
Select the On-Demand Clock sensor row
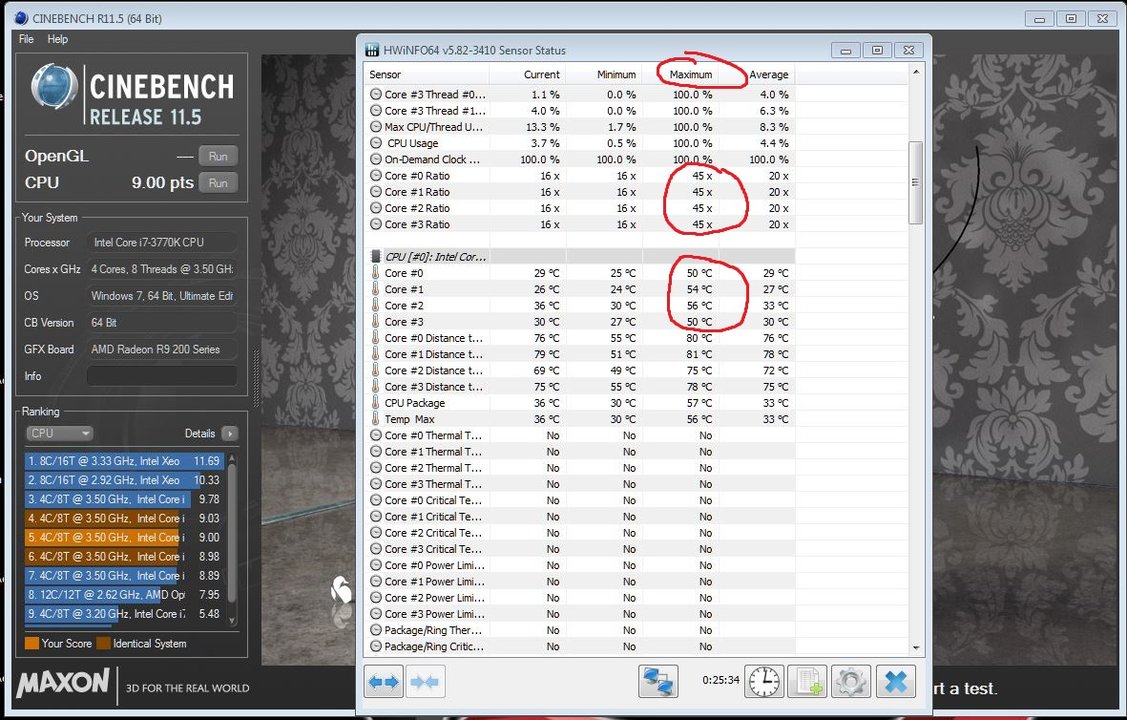point(580,160)
